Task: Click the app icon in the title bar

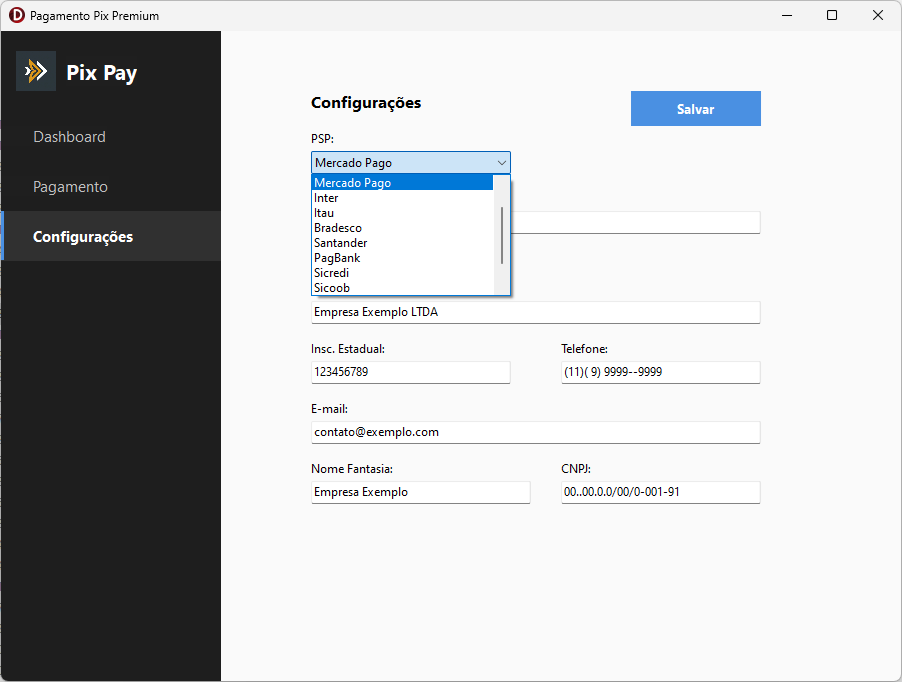Action: pyautogui.click(x=17, y=16)
